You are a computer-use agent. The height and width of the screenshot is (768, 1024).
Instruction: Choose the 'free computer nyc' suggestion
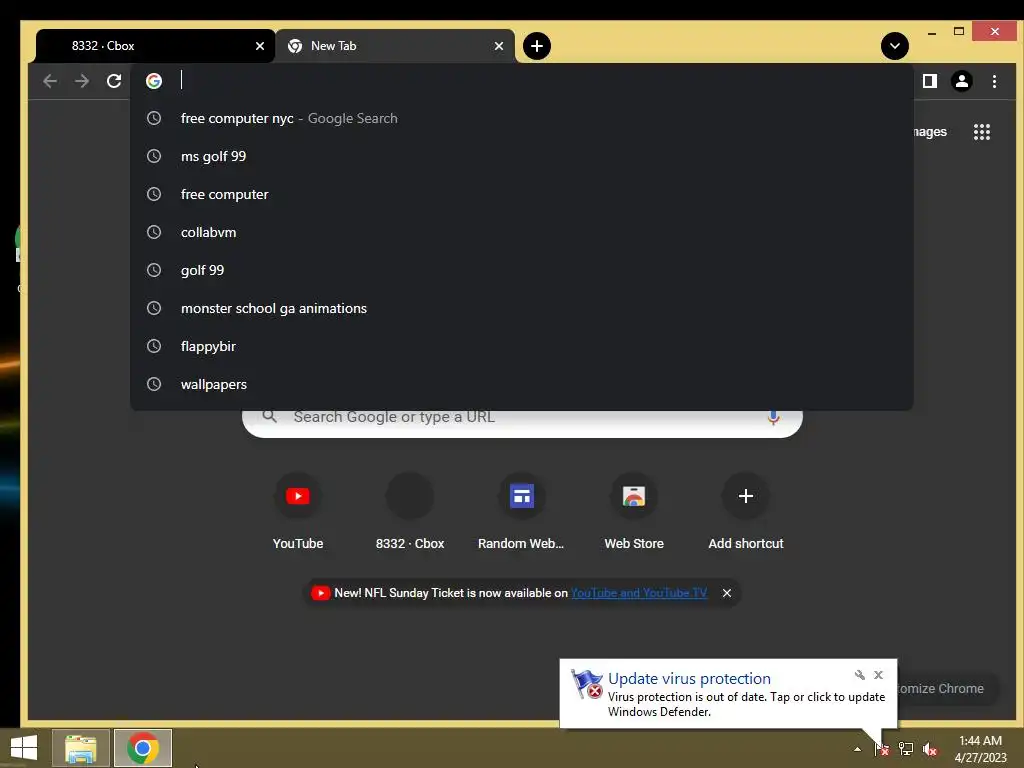point(521,118)
